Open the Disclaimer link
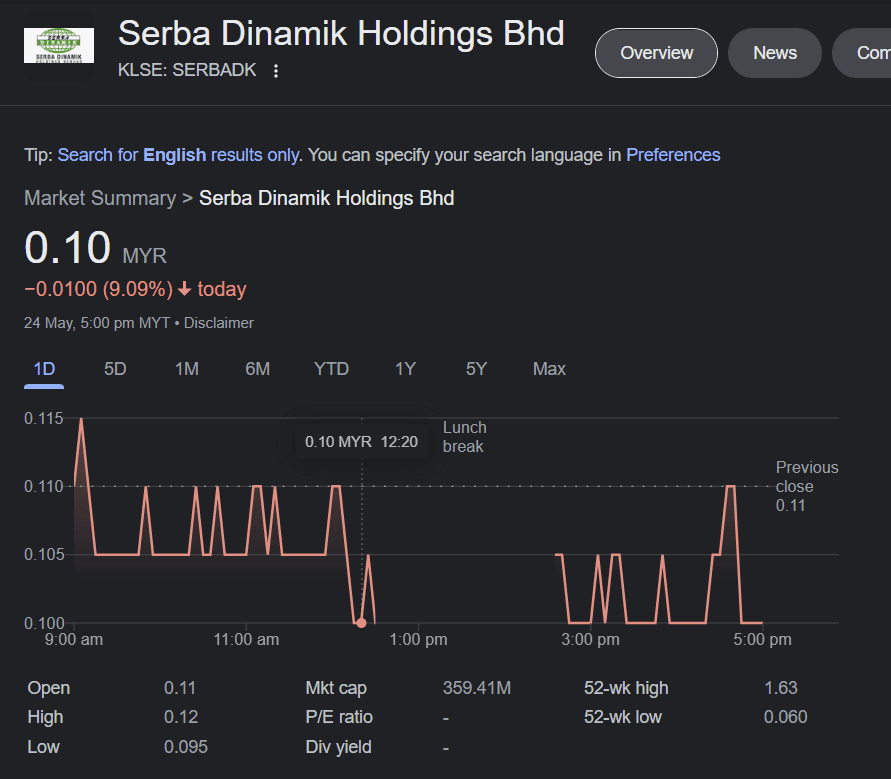The height and width of the screenshot is (779, 891). pyautogui.click(x=219, y=323)
